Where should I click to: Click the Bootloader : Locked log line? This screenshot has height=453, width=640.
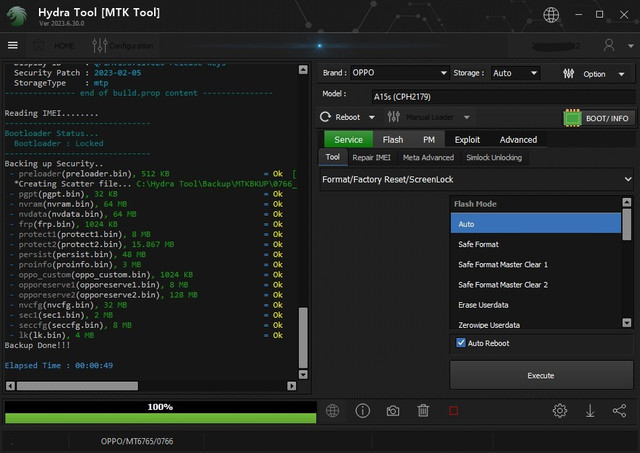point(59,143)
